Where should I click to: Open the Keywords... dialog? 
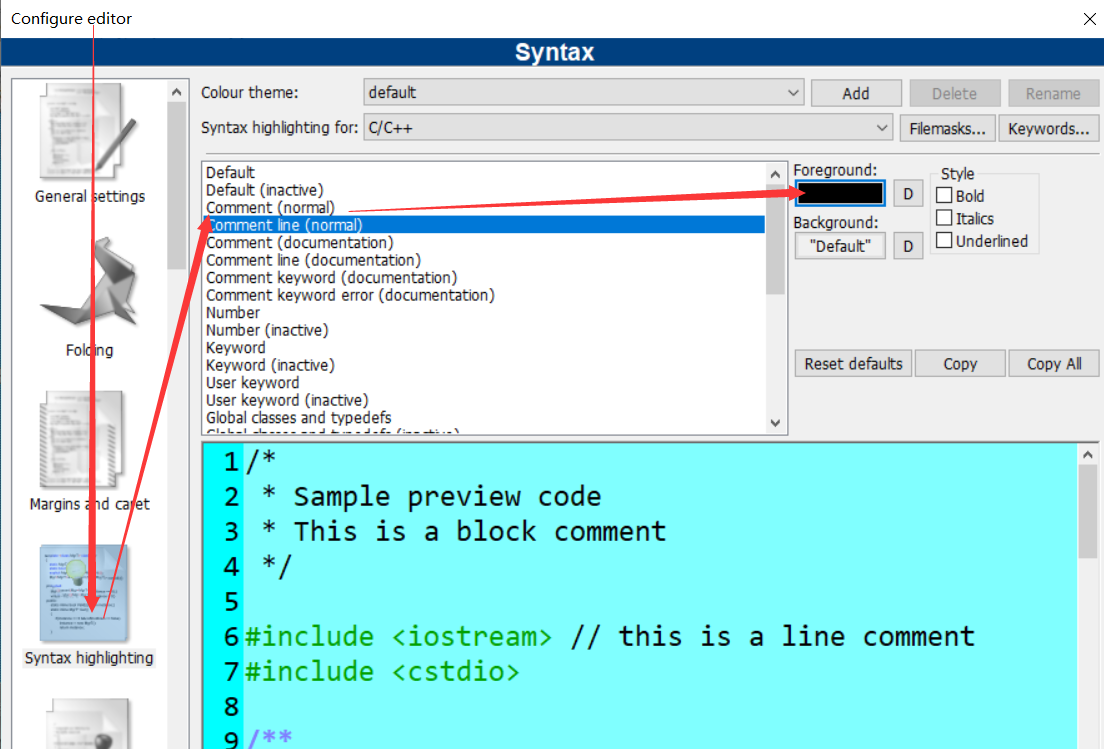coord(1048,129)
